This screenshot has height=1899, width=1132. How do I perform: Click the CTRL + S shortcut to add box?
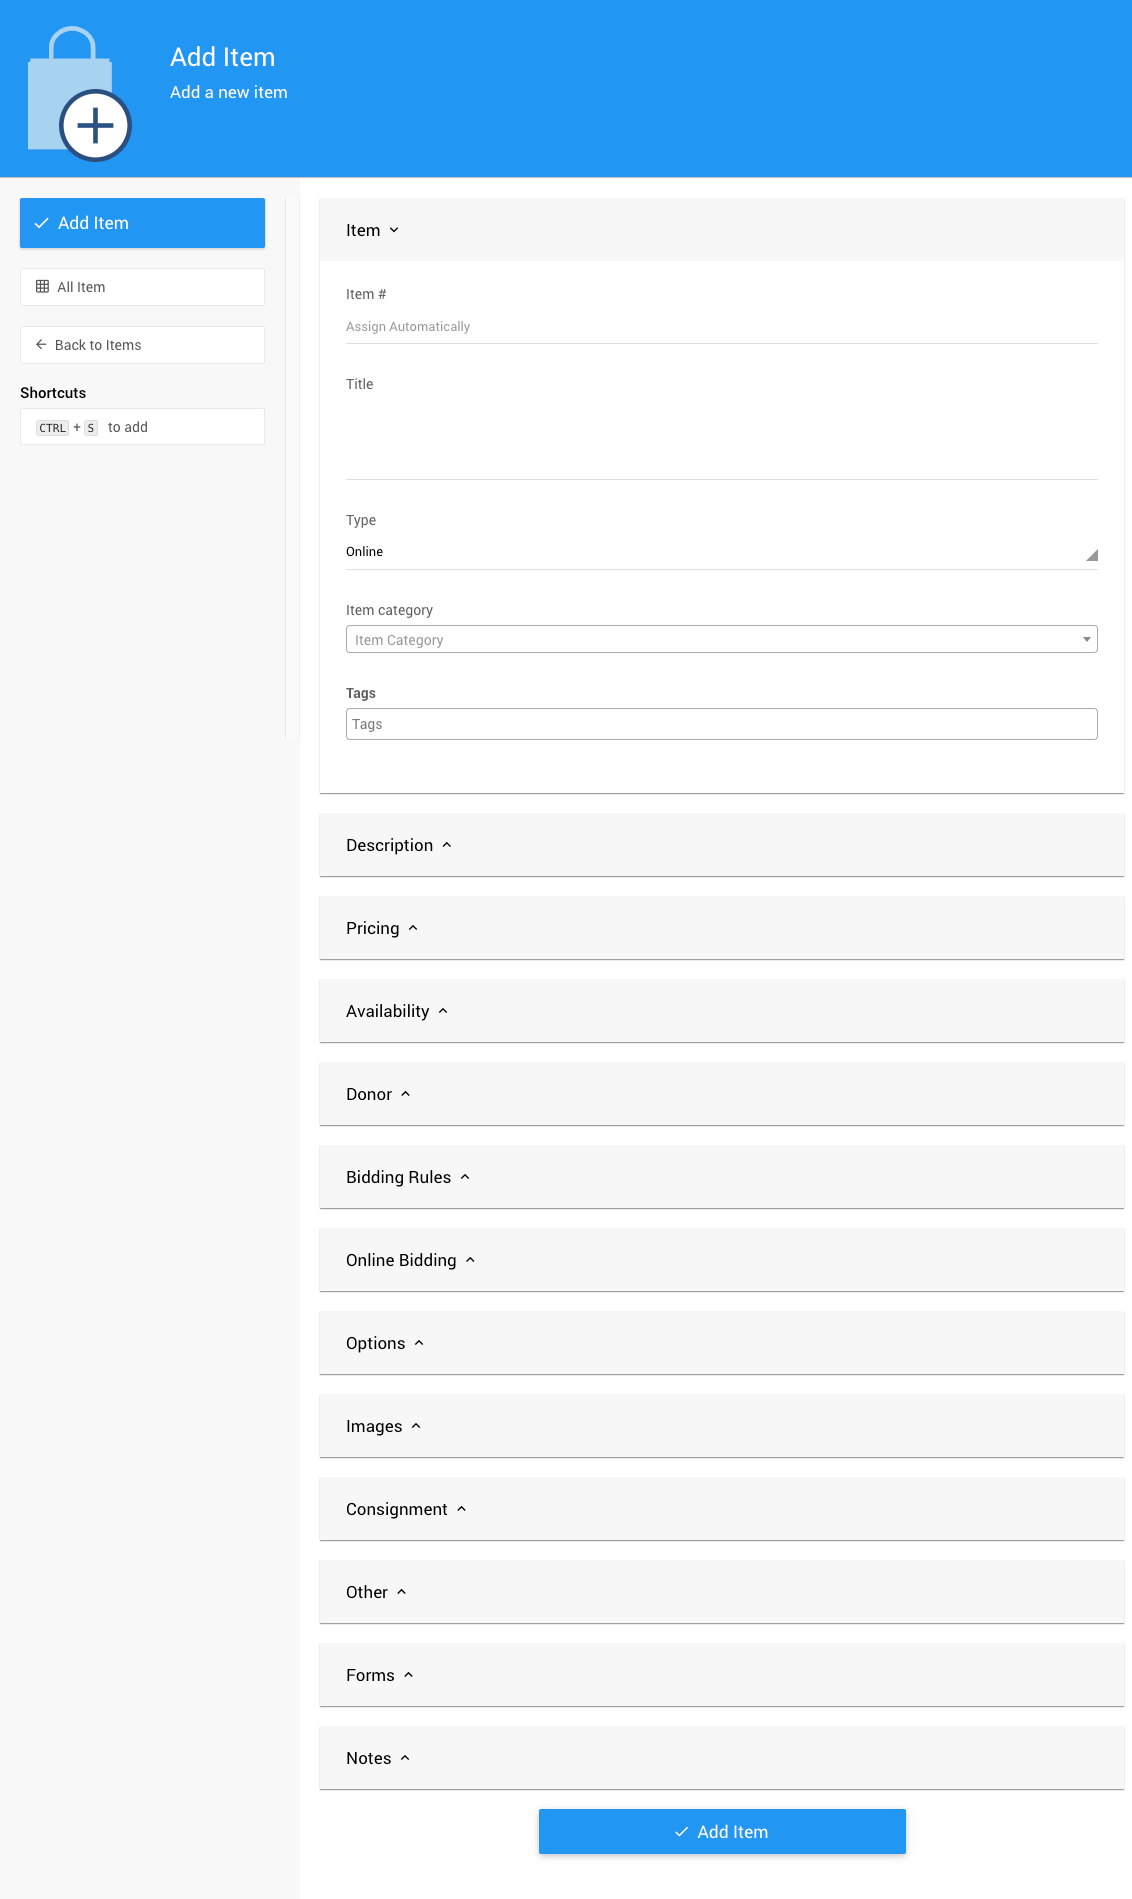pyautogui.click(x=142, y=427)
